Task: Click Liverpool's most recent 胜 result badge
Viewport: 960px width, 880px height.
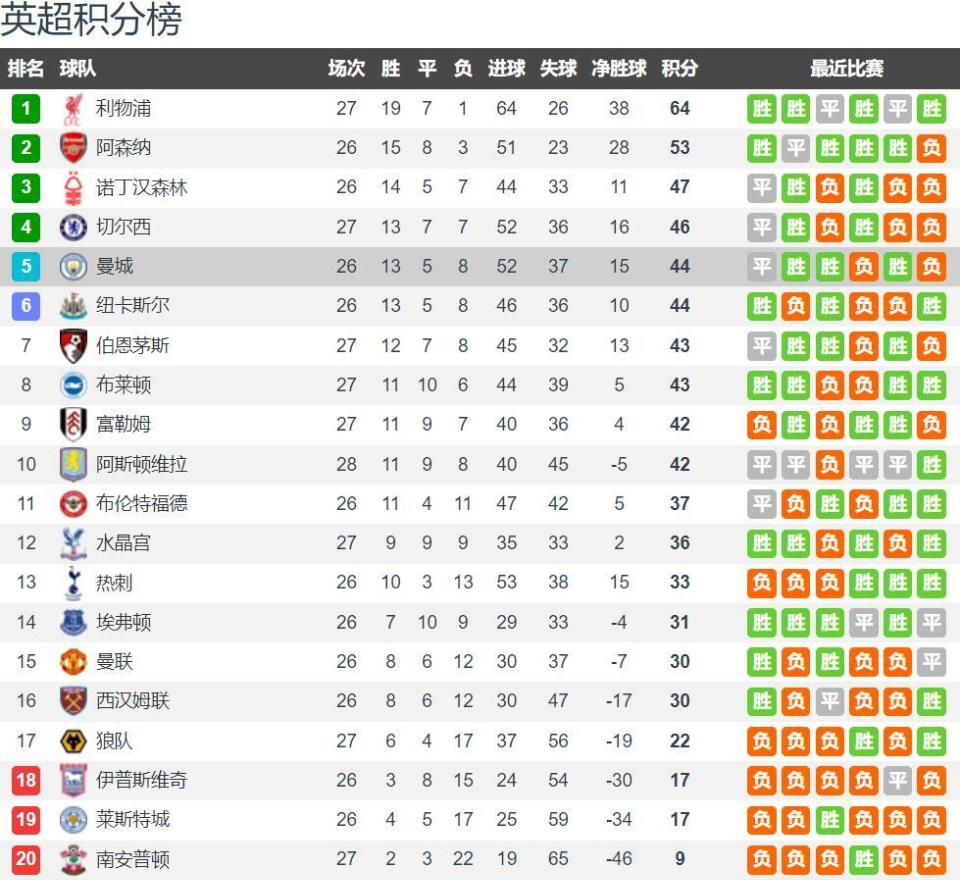Action: [x=931, y=109]
